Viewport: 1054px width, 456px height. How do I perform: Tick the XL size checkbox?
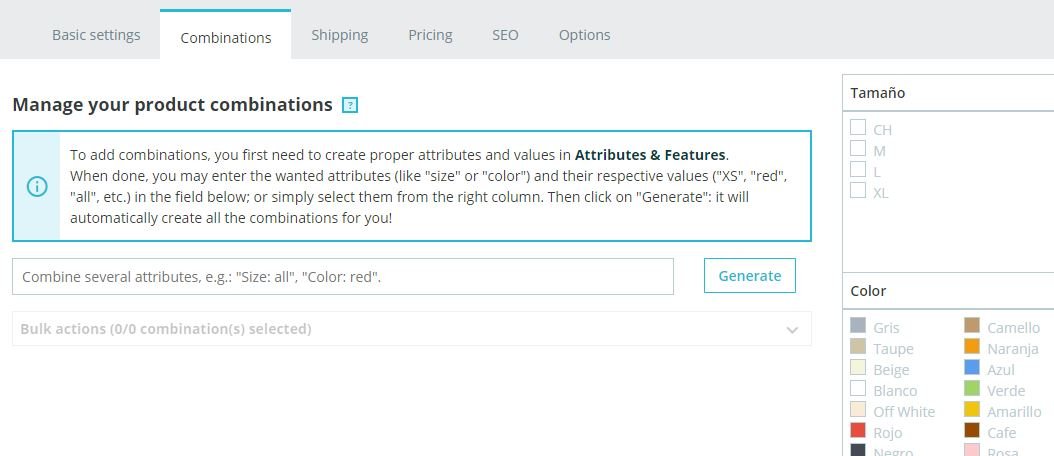[x=858, y=190]
